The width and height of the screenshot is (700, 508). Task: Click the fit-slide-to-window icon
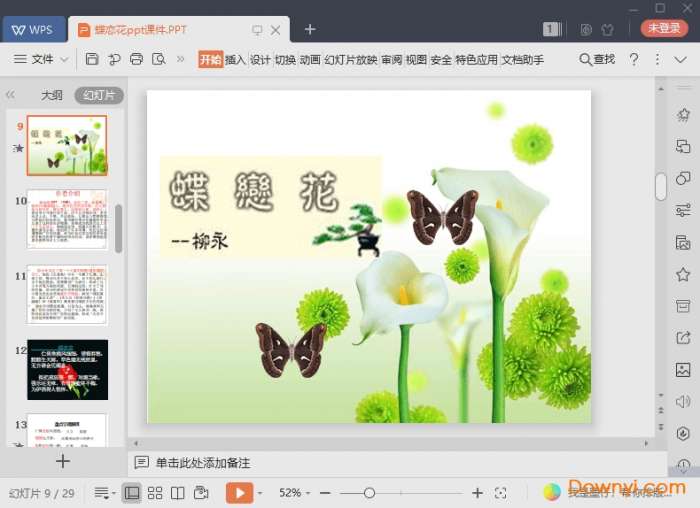point(501,493)
